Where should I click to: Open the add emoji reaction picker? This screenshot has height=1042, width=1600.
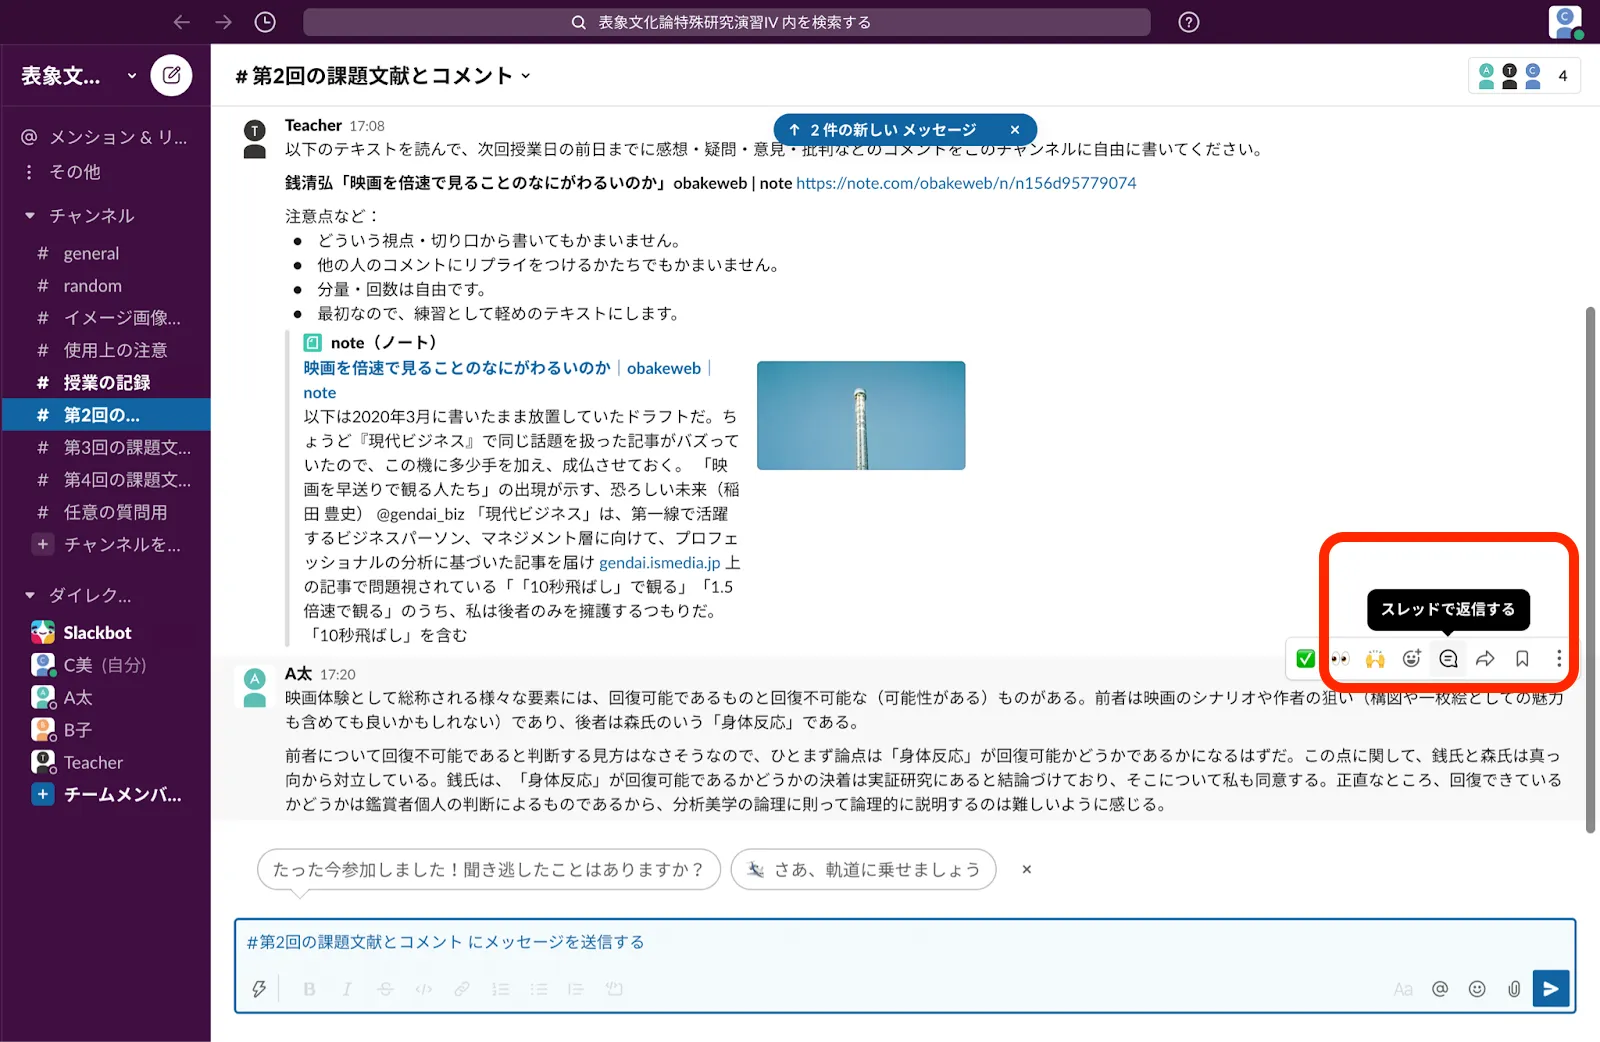[x=1411, y=658]
